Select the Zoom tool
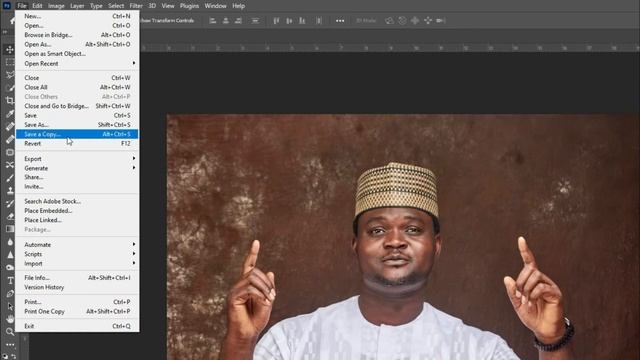This screenshot has height=360, width=640. [10, 331]
